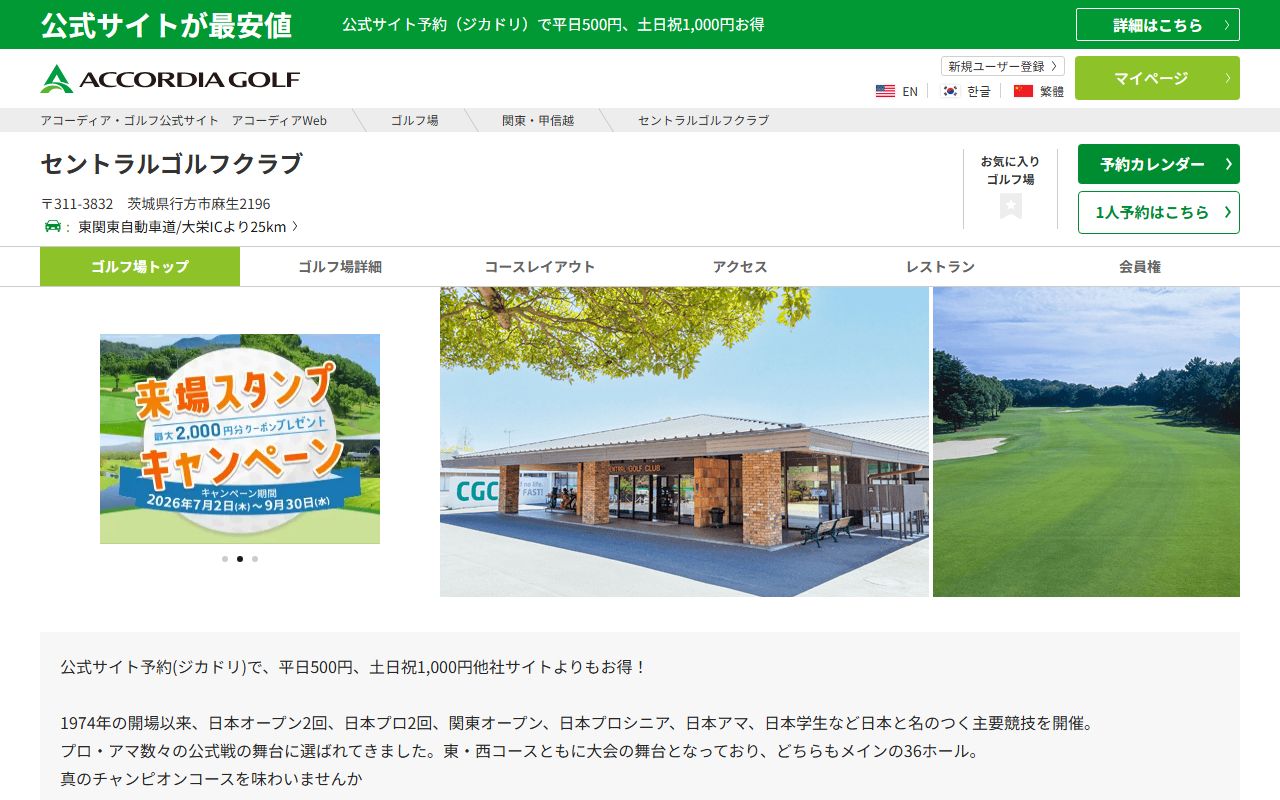Viewport: 1280px width, 800px height.
Task: Select the first carousel dot
Action: 225,559
